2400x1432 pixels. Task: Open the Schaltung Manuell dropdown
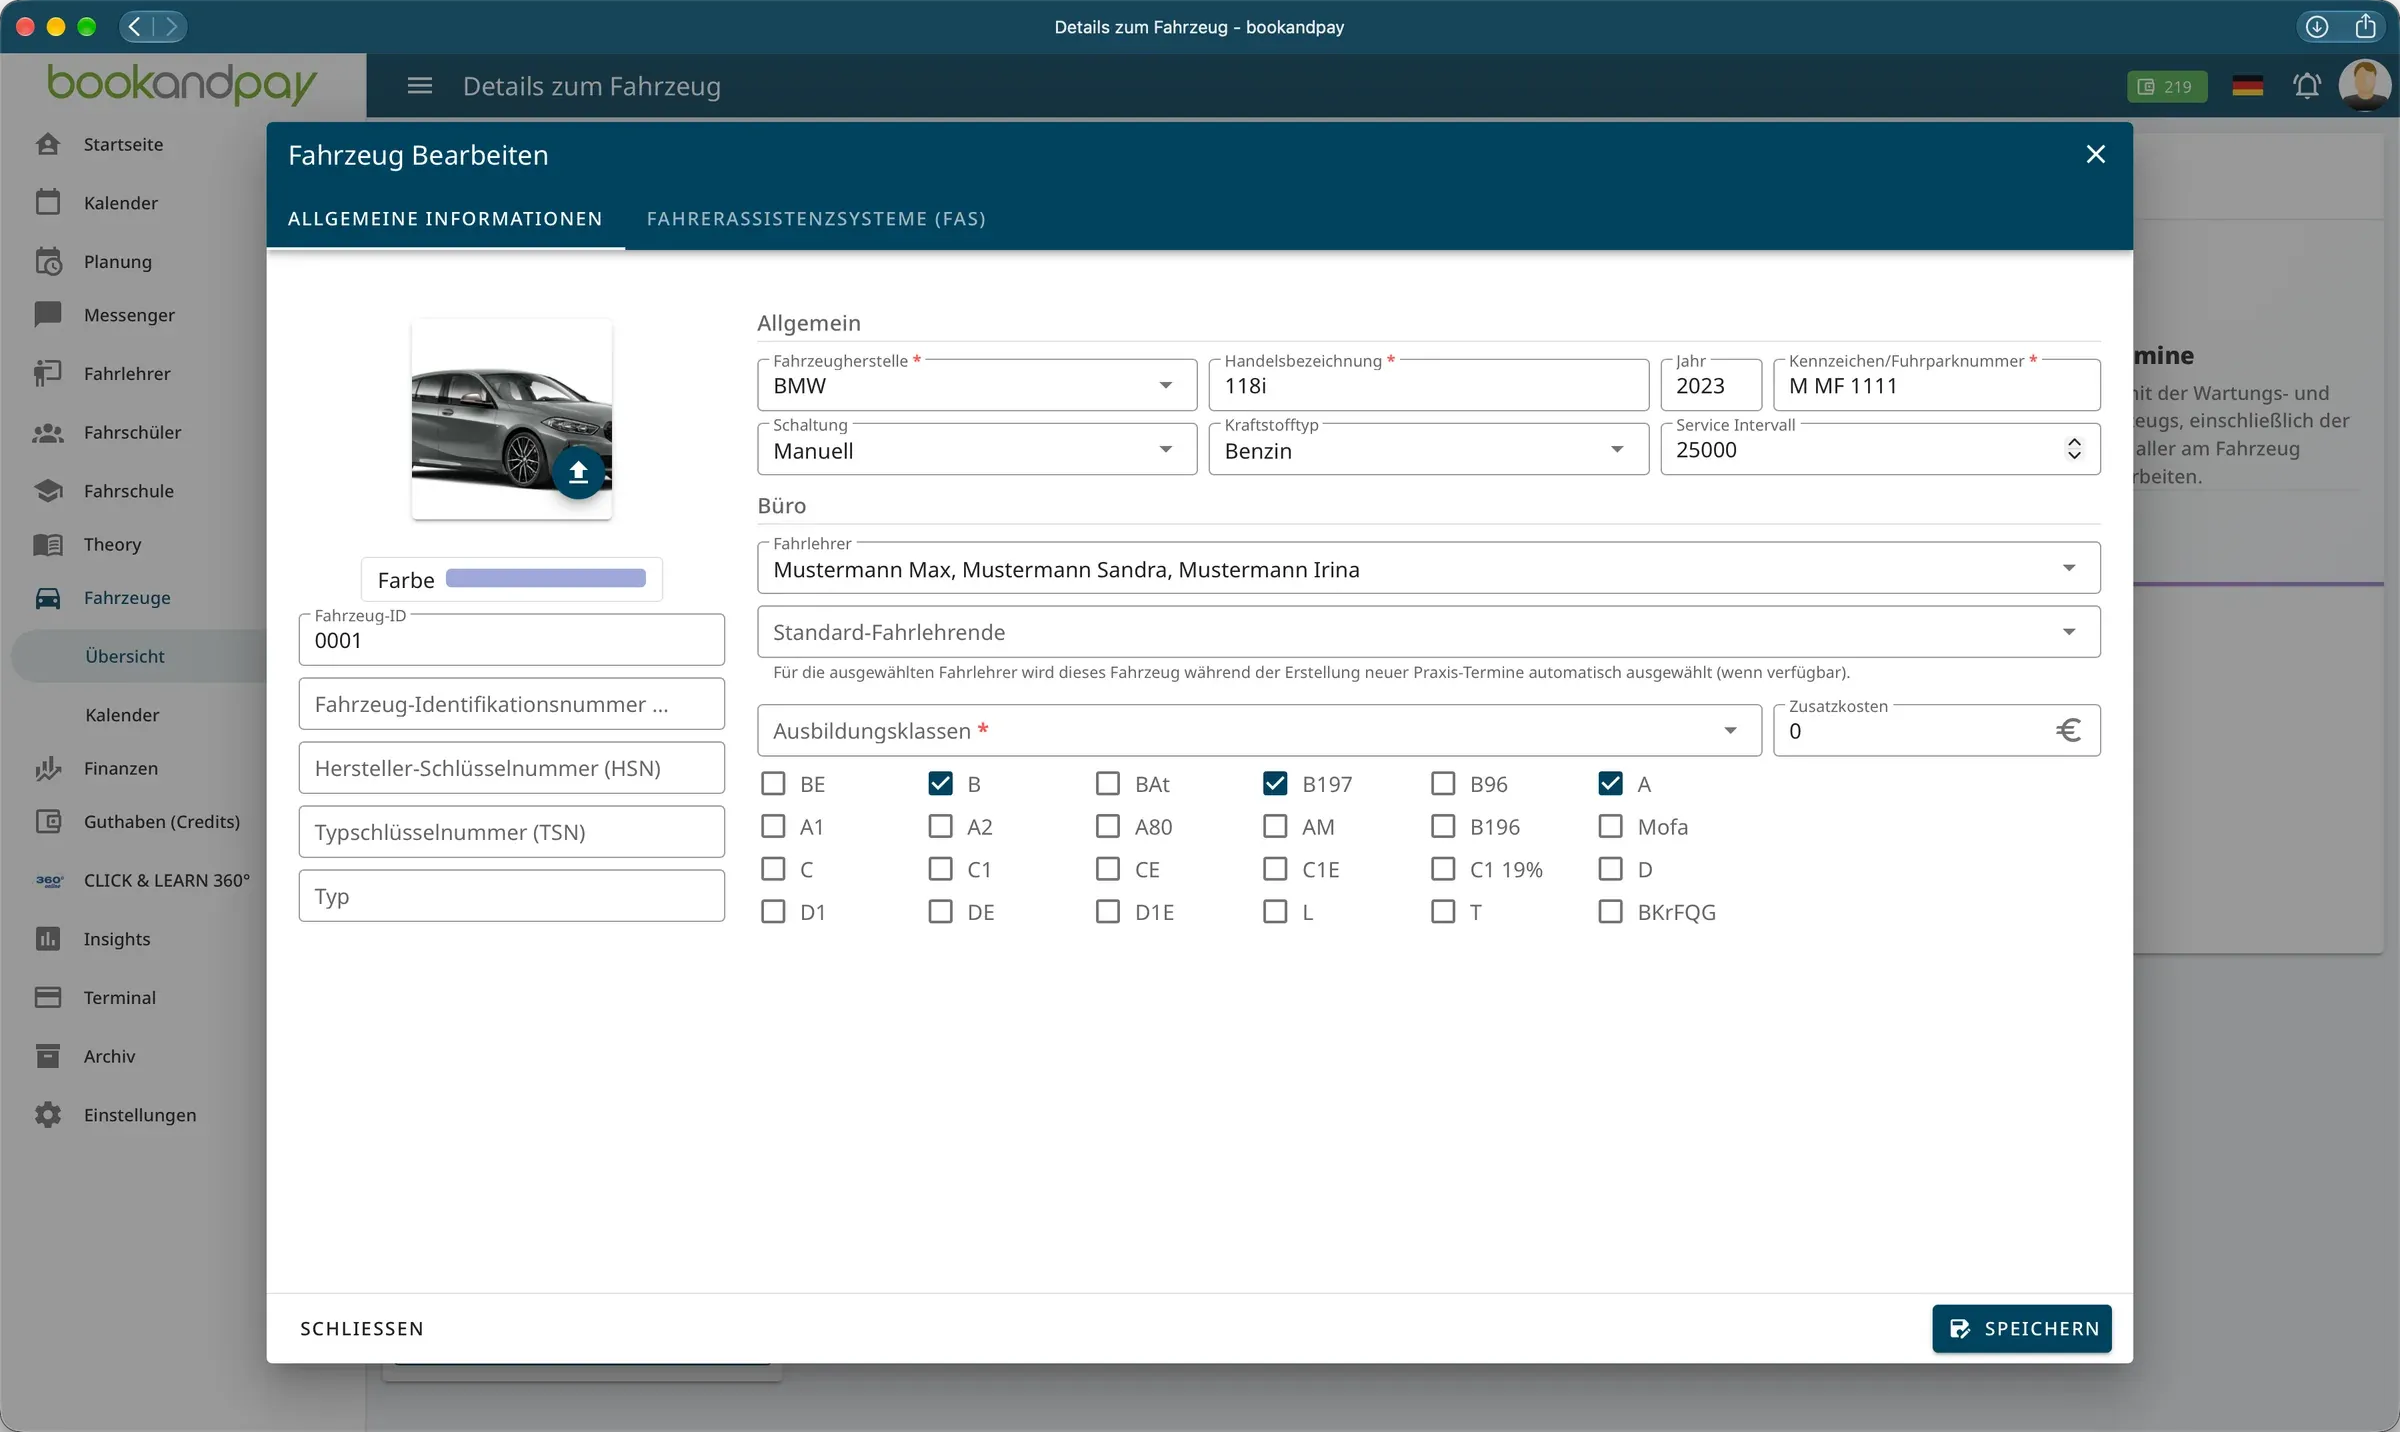coord(977,450)
